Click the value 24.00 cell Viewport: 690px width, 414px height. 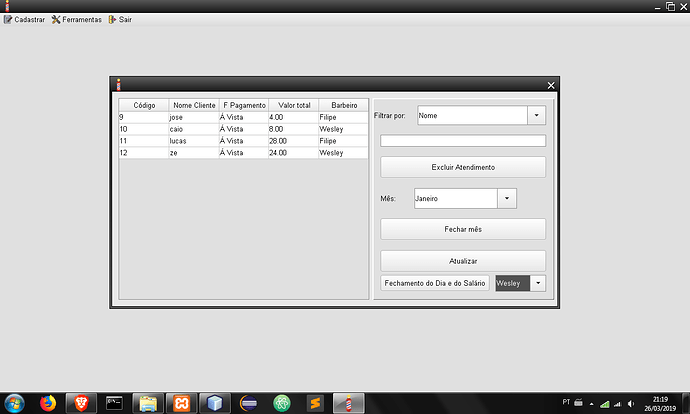coord(294,153)
